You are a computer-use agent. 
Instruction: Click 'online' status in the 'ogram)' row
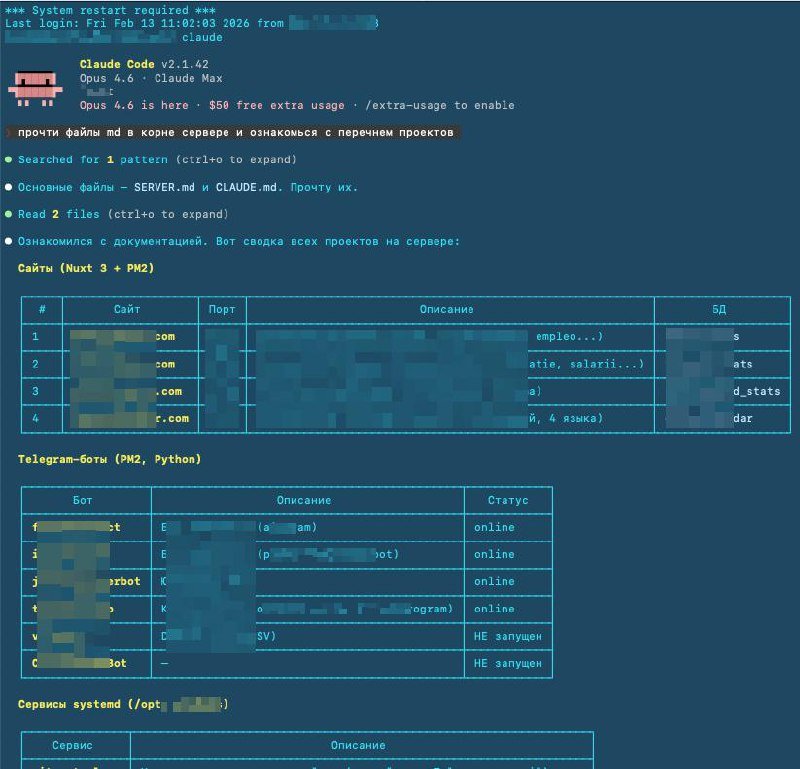494,609
